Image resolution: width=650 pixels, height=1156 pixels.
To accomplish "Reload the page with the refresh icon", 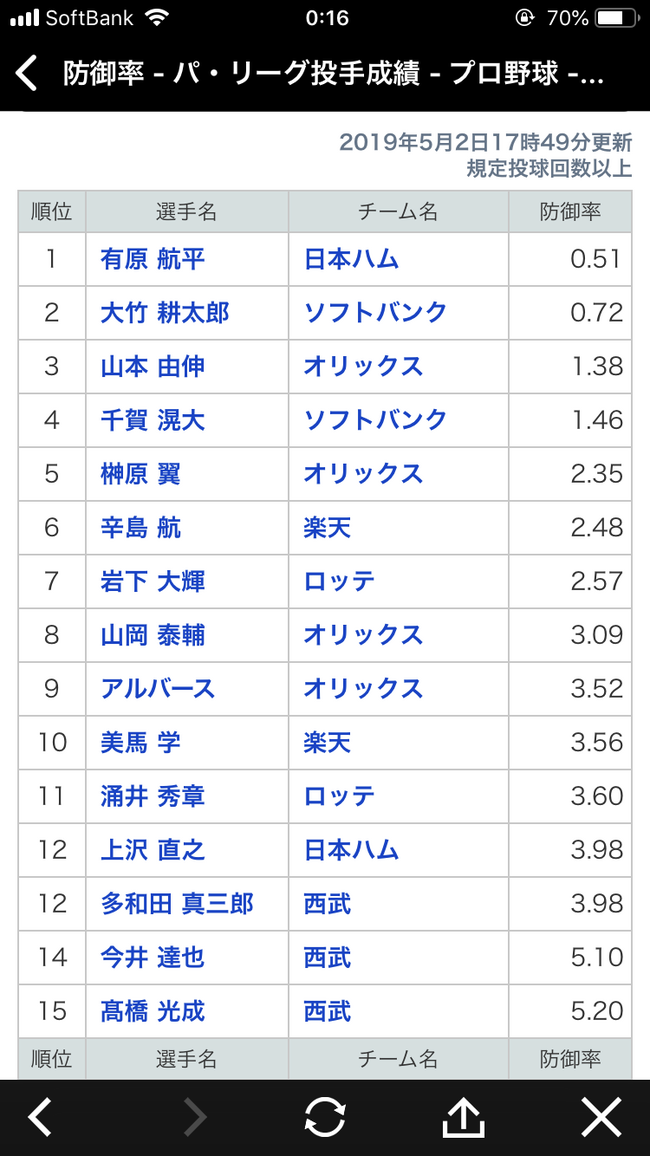I will click(x=325, y=1117).
